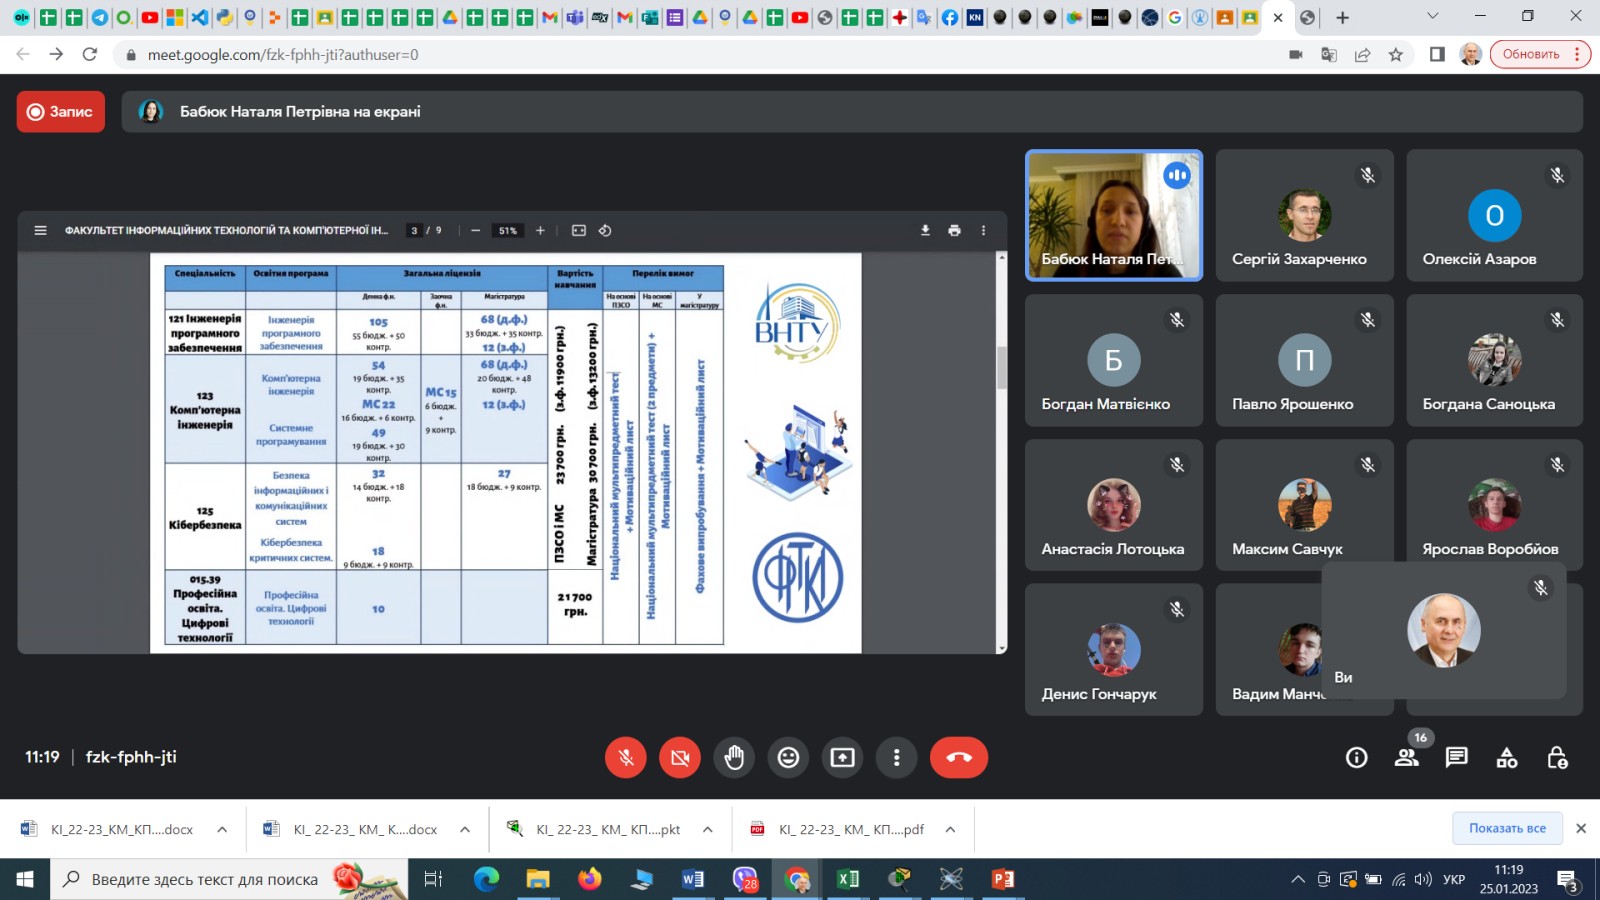
Task: Click the host controls lock icon
Action: pos(1556,757)
